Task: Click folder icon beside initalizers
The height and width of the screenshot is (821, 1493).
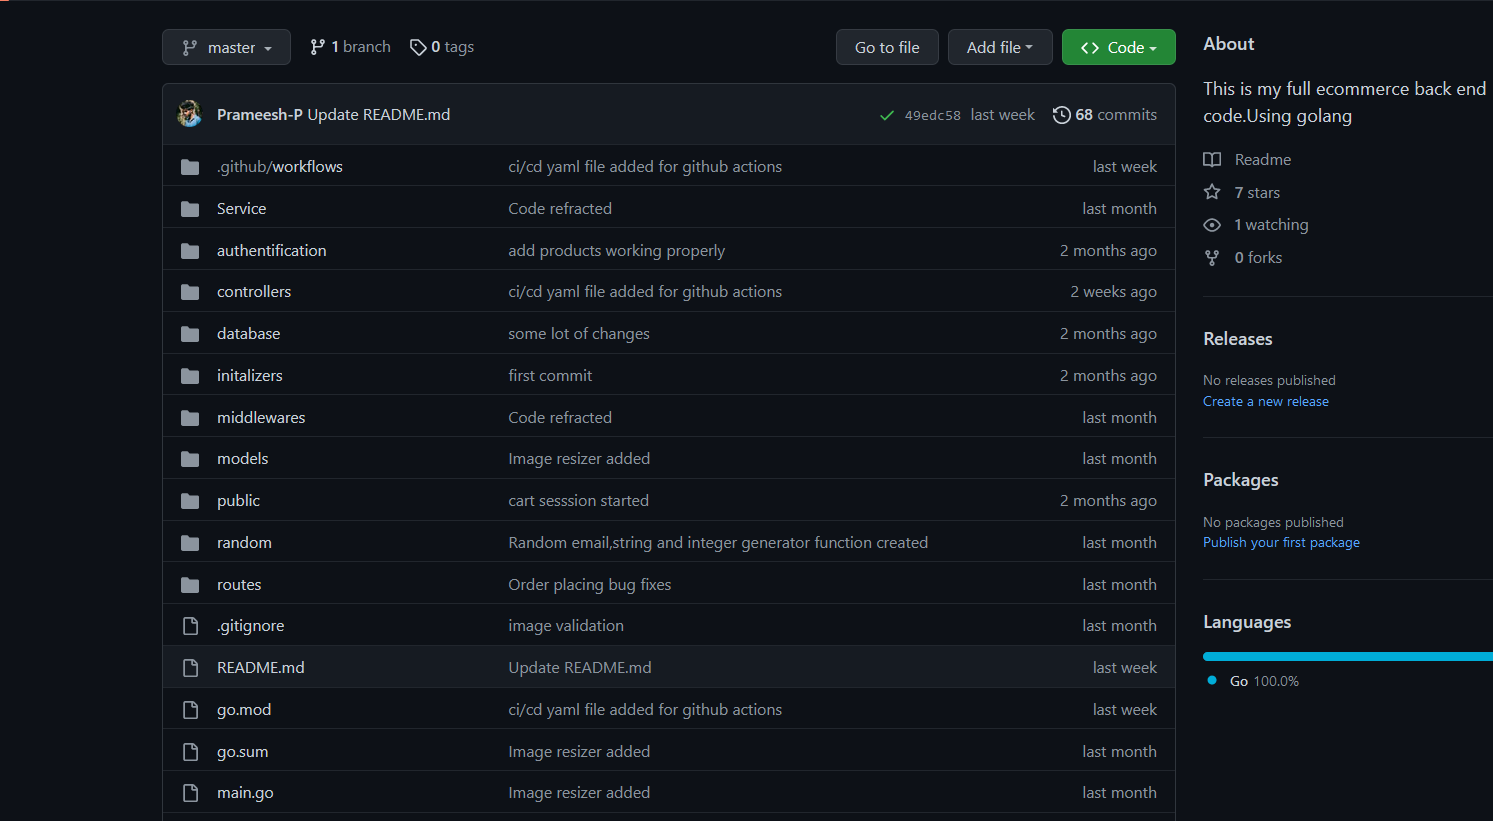Action: (190, 376)
